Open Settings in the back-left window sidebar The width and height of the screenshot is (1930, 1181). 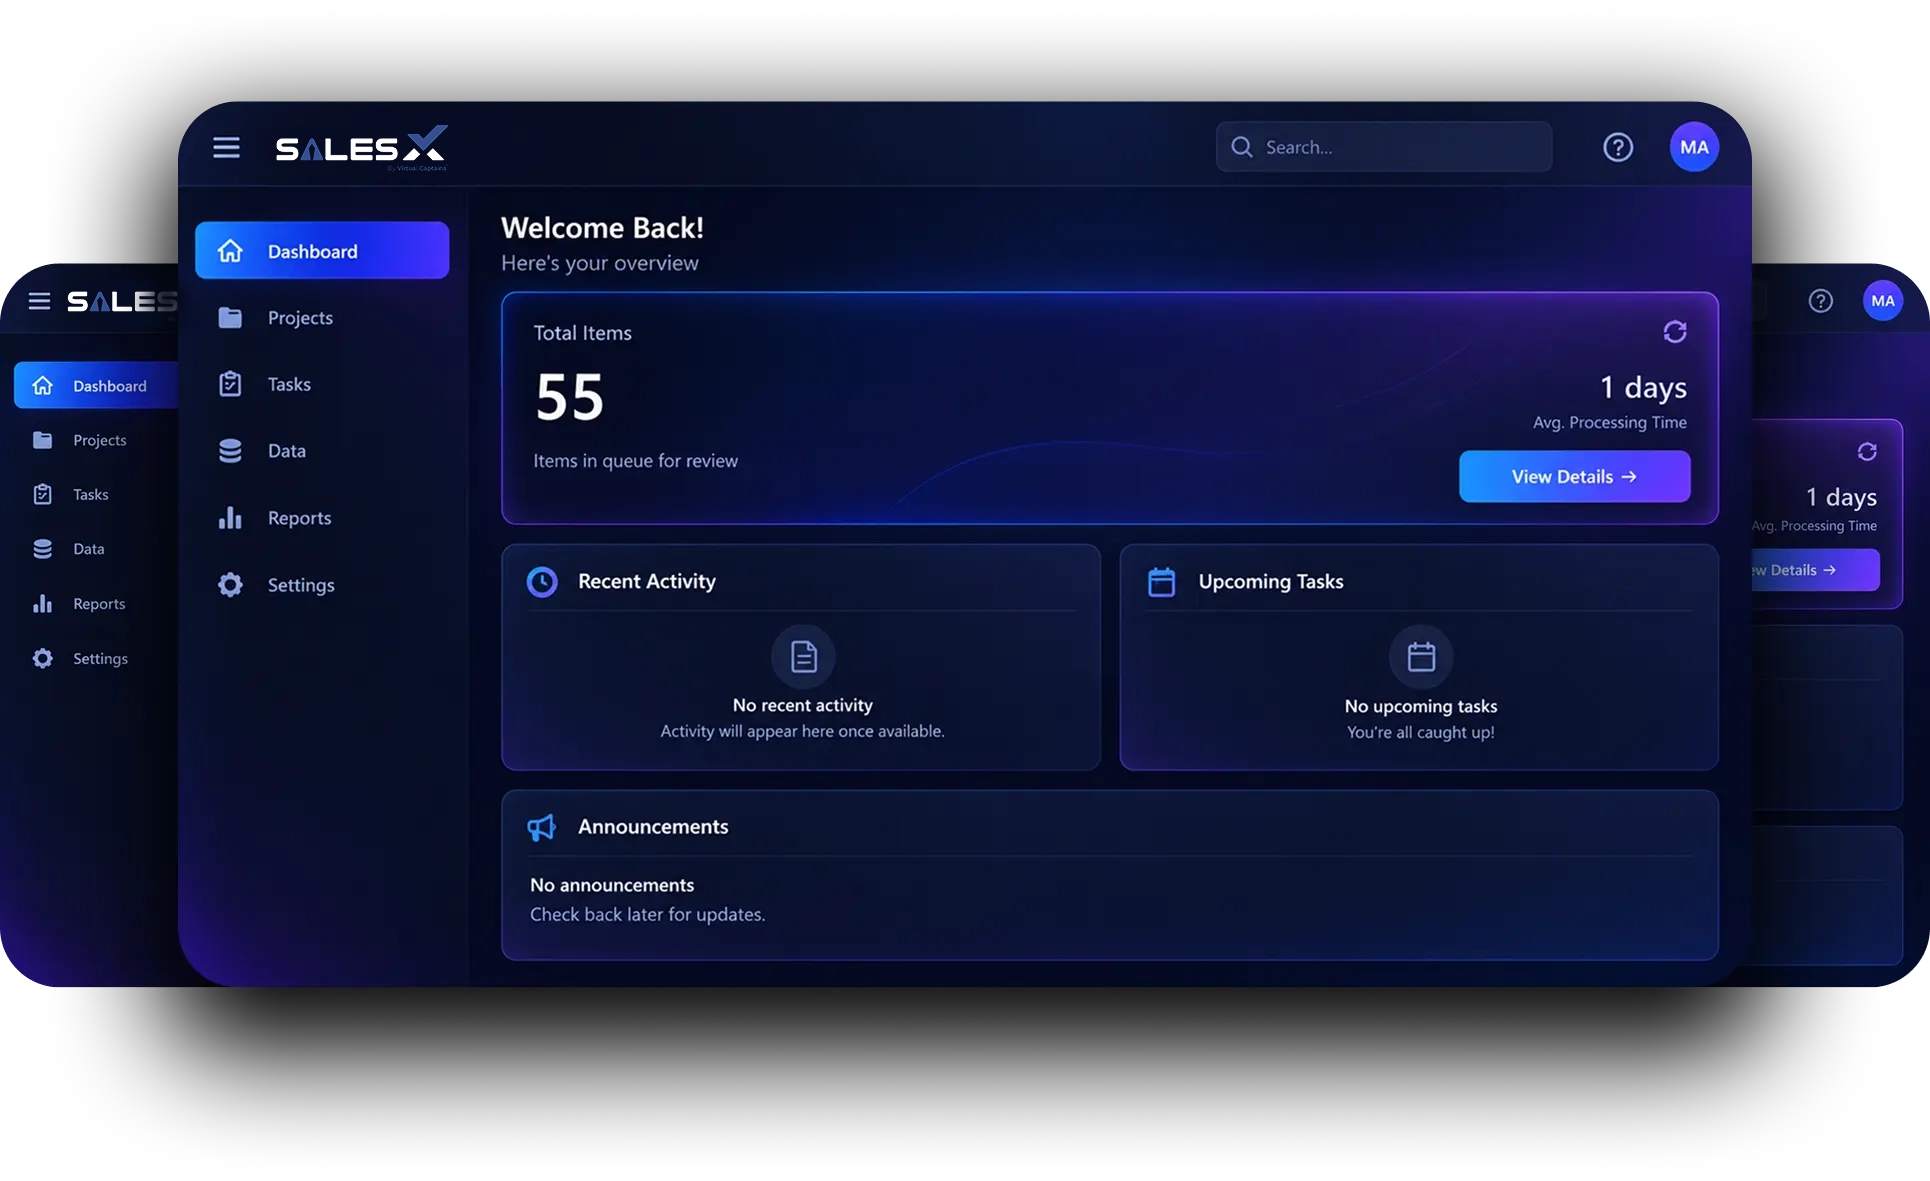tap(96, 658)
